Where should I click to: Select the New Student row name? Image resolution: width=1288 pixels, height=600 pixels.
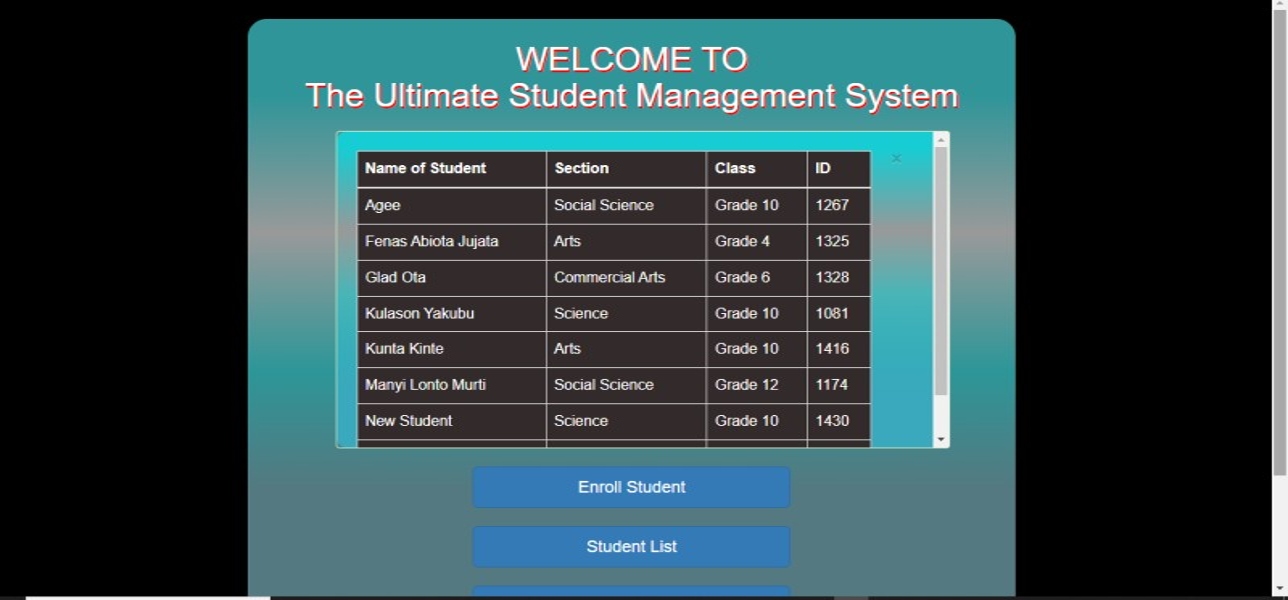408,420
